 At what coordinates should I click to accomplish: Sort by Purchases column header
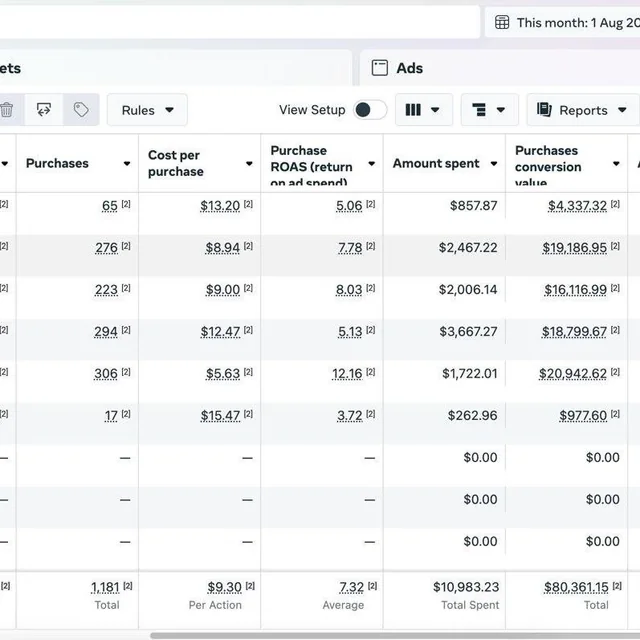tap(57, 163)
